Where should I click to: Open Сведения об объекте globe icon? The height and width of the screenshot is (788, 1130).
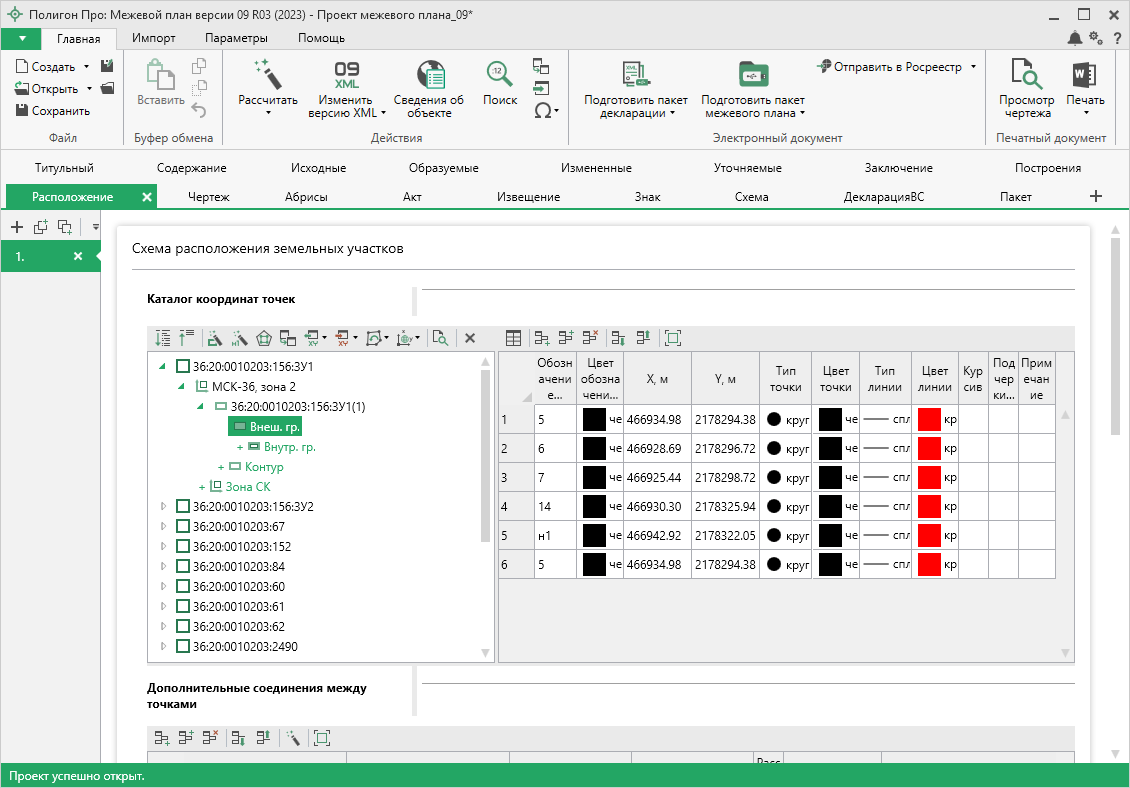pyautogui.click(x=429, y=75)
